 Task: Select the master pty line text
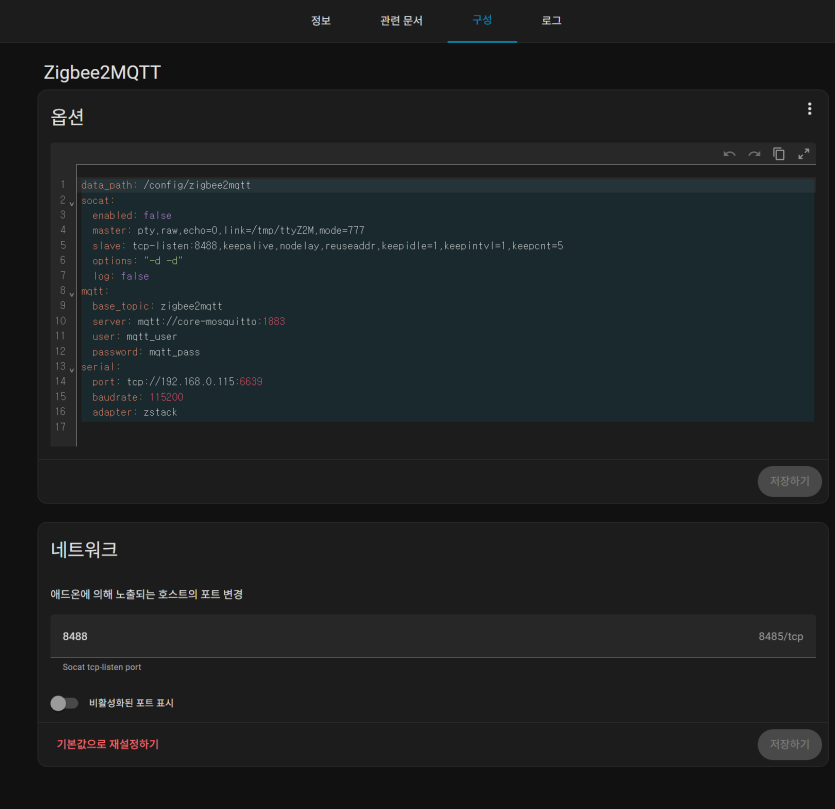[228, 231]
